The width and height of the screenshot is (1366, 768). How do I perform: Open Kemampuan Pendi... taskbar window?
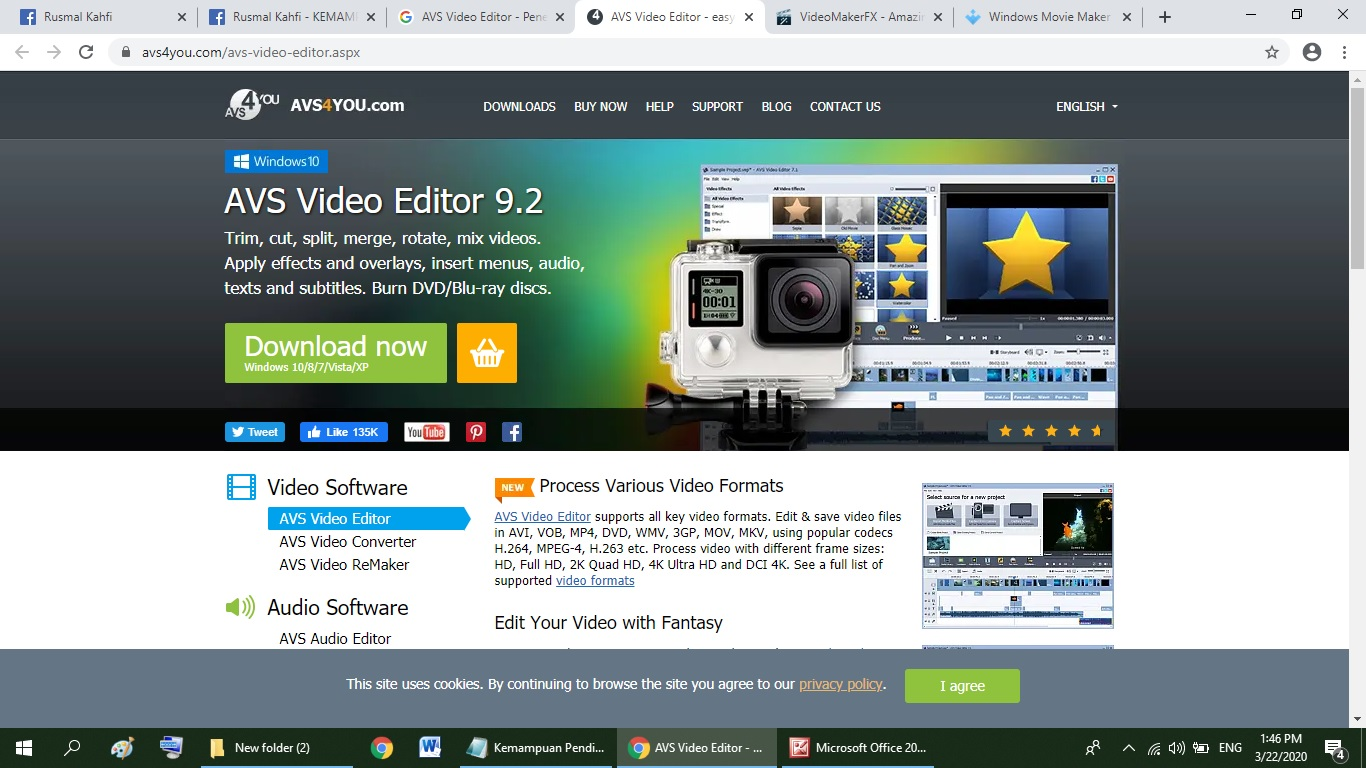click(536, 748)
